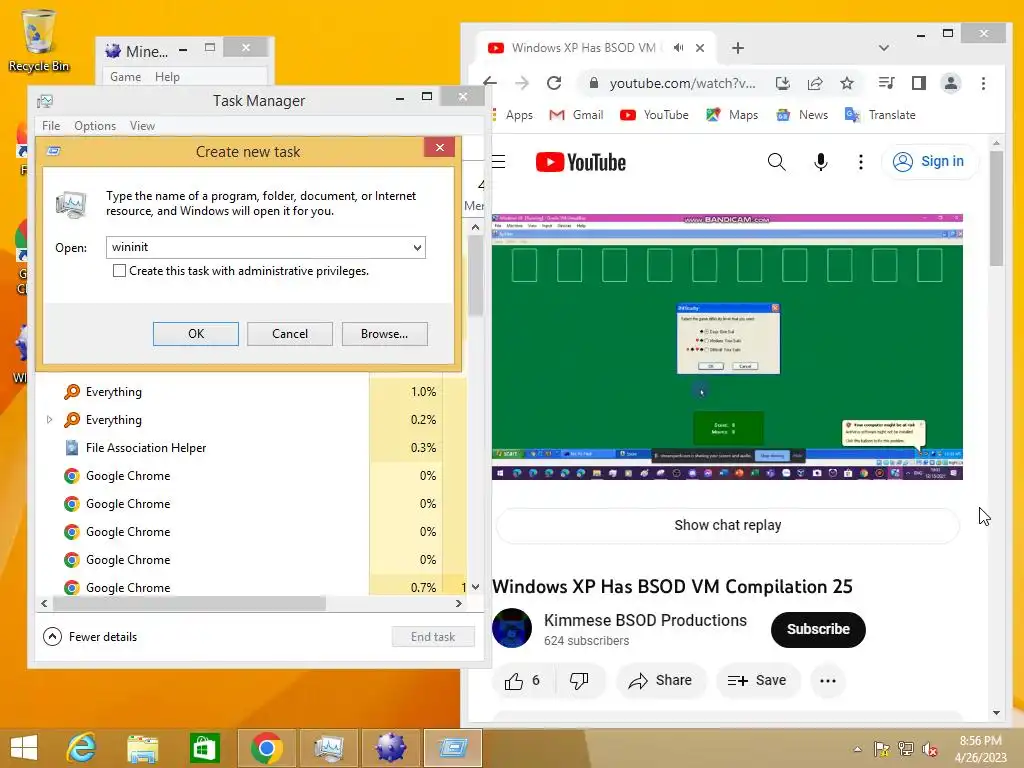Reload the YouTube page
1024x768 pixels.
click(554, 83)
